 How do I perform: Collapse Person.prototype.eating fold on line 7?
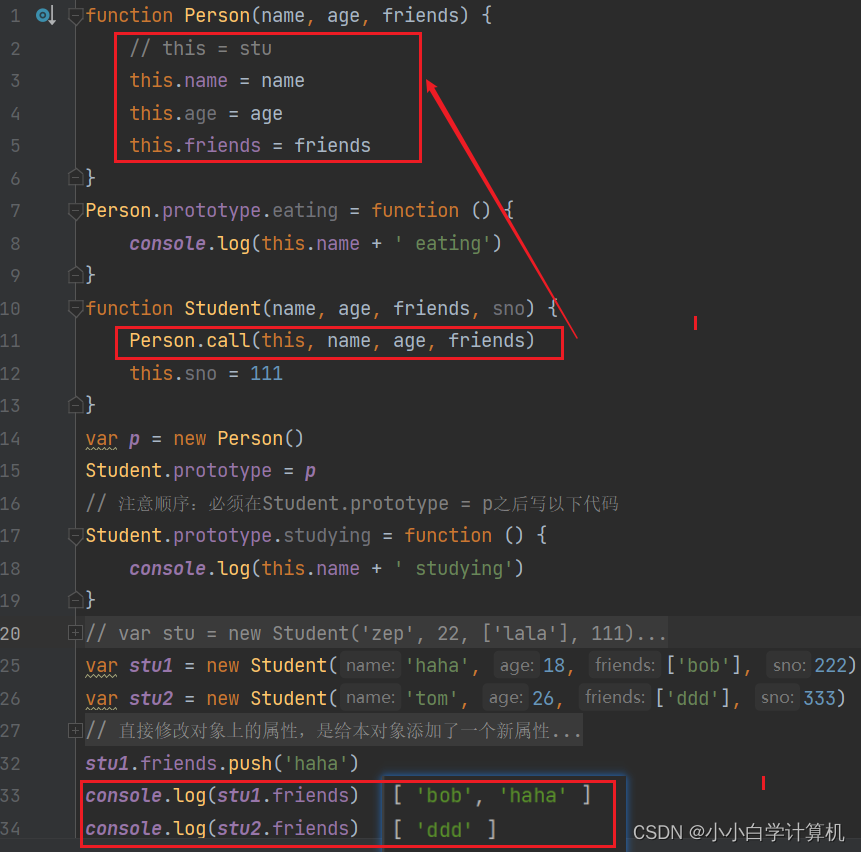(x=75, y=211)
